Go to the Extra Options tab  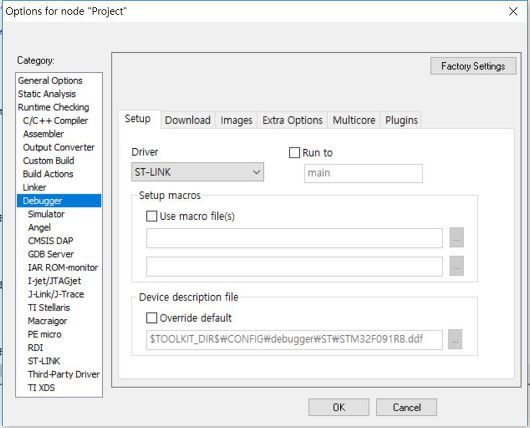click(292, 120)
